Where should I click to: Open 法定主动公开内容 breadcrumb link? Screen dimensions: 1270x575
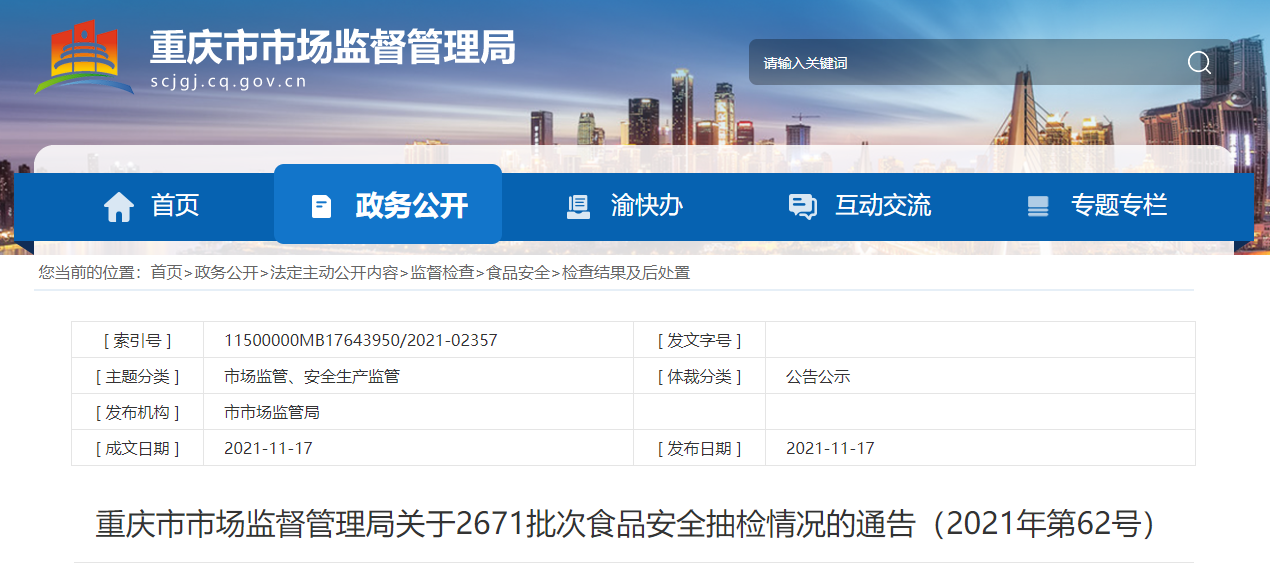[334, 272]
